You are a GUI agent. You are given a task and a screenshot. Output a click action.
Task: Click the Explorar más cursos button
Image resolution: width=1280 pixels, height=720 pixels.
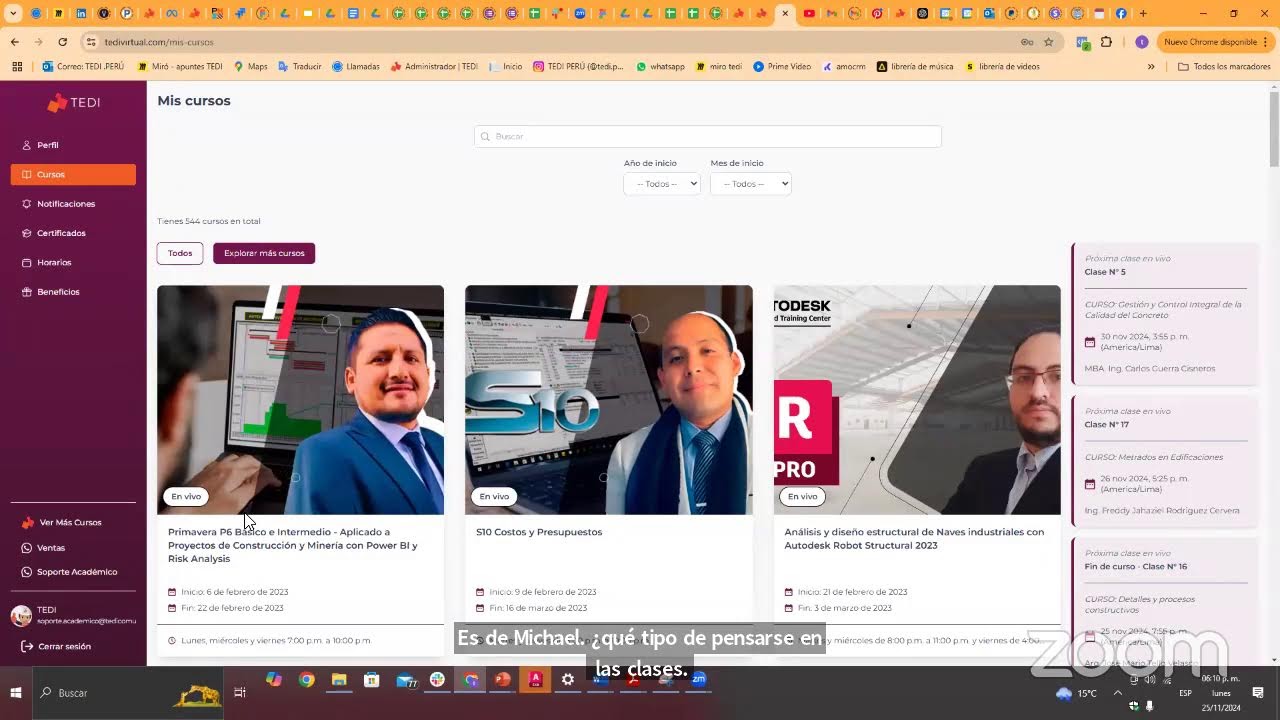264,253
